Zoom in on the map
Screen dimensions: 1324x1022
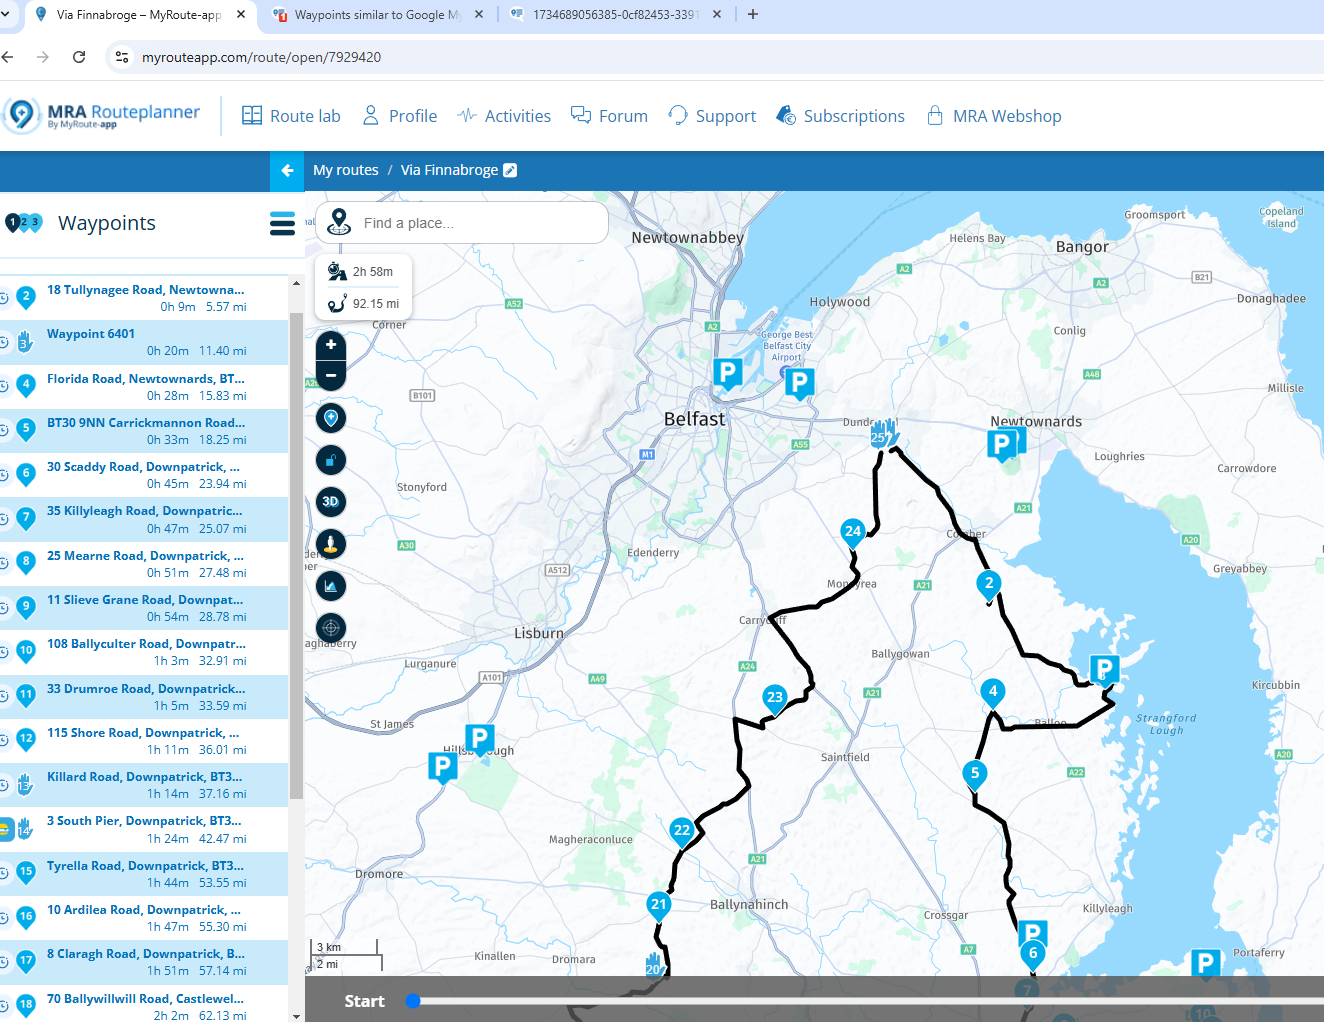331,345
